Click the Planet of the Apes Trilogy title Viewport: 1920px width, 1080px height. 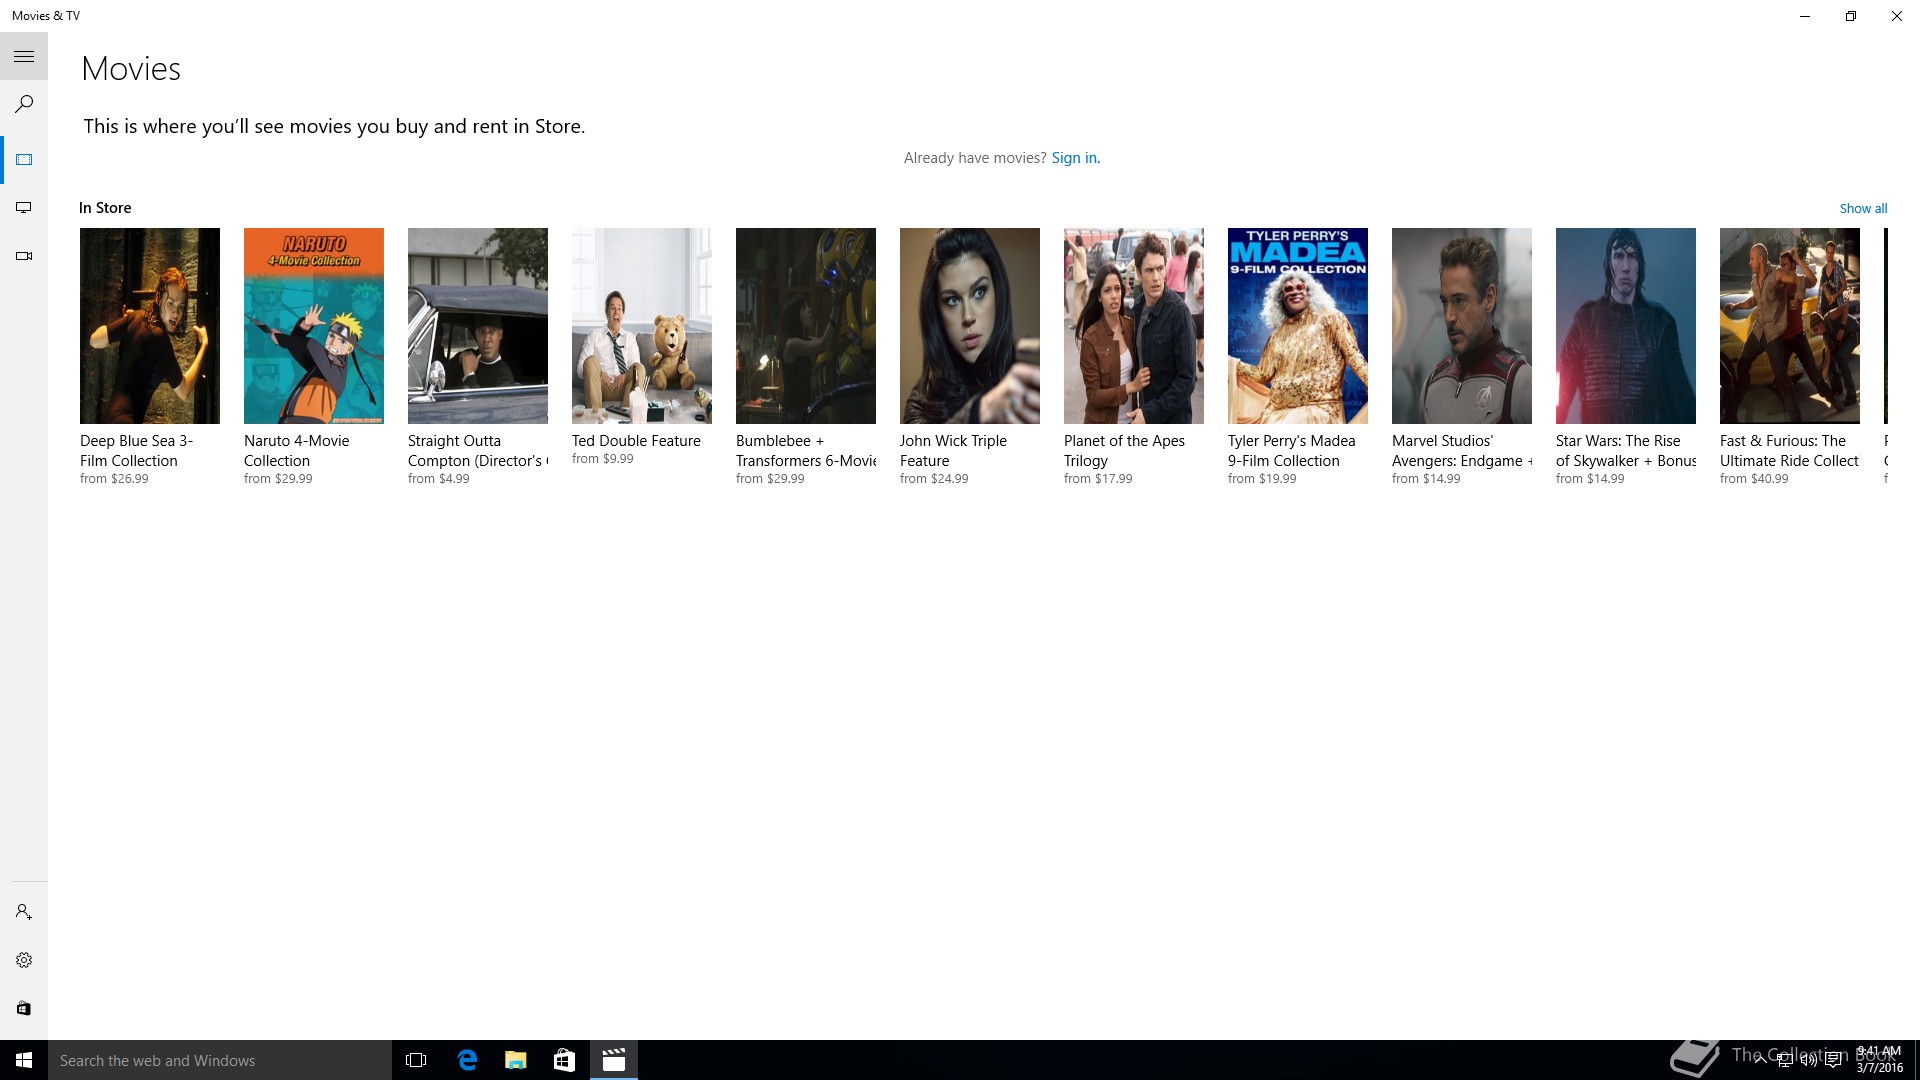pyautogui.click(x=1124, y=451)
